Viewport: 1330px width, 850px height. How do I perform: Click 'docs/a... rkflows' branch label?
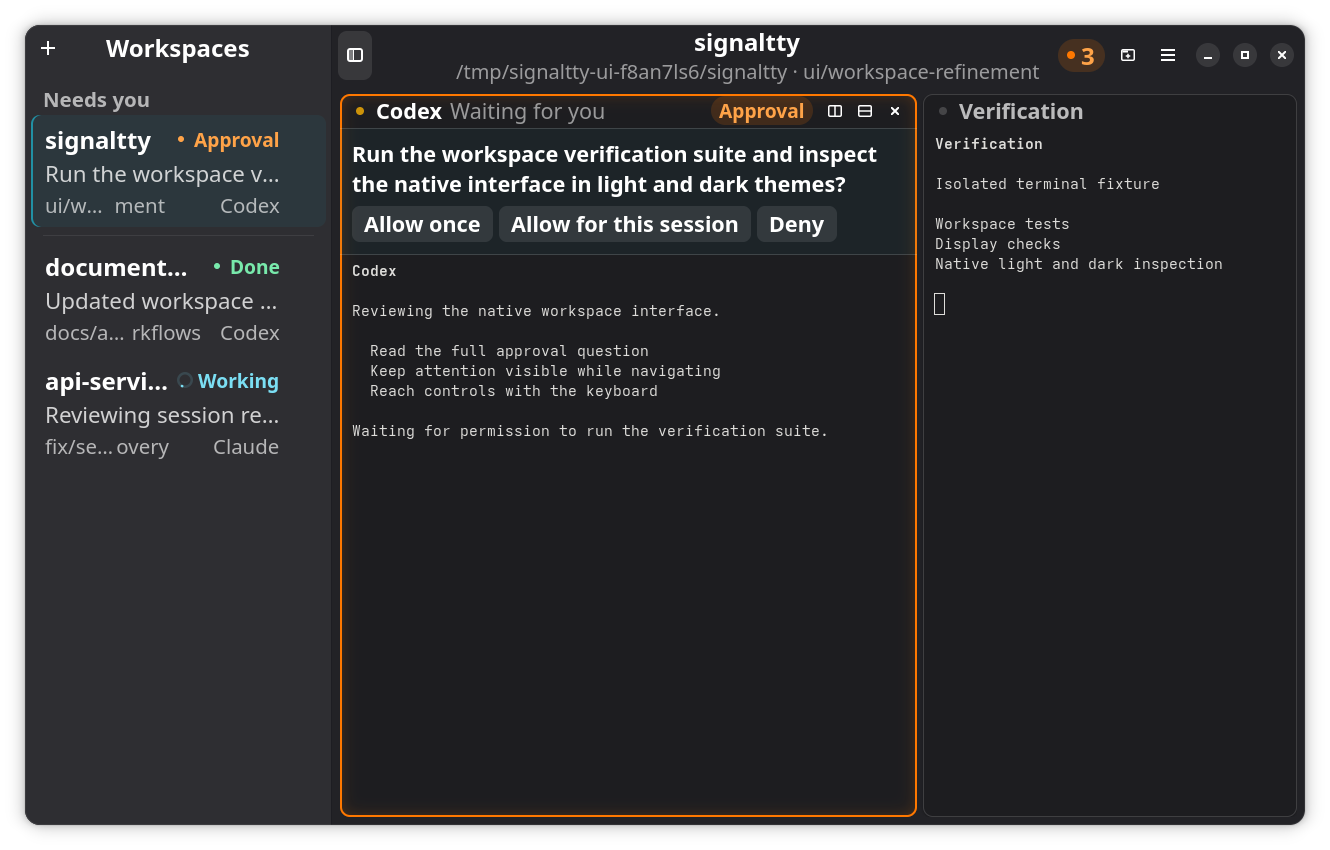(x=123, y=333)
